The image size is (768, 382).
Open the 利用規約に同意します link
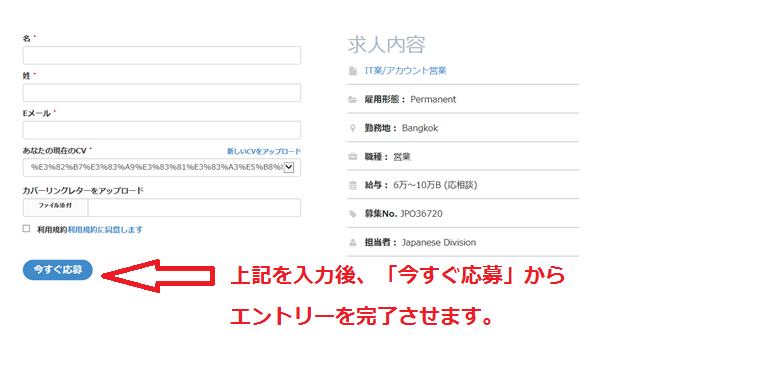[105, 230]
